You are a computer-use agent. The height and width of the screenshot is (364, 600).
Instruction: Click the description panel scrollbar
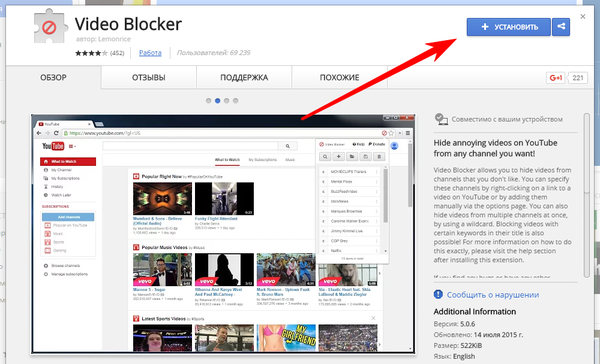tap(587, 195)
